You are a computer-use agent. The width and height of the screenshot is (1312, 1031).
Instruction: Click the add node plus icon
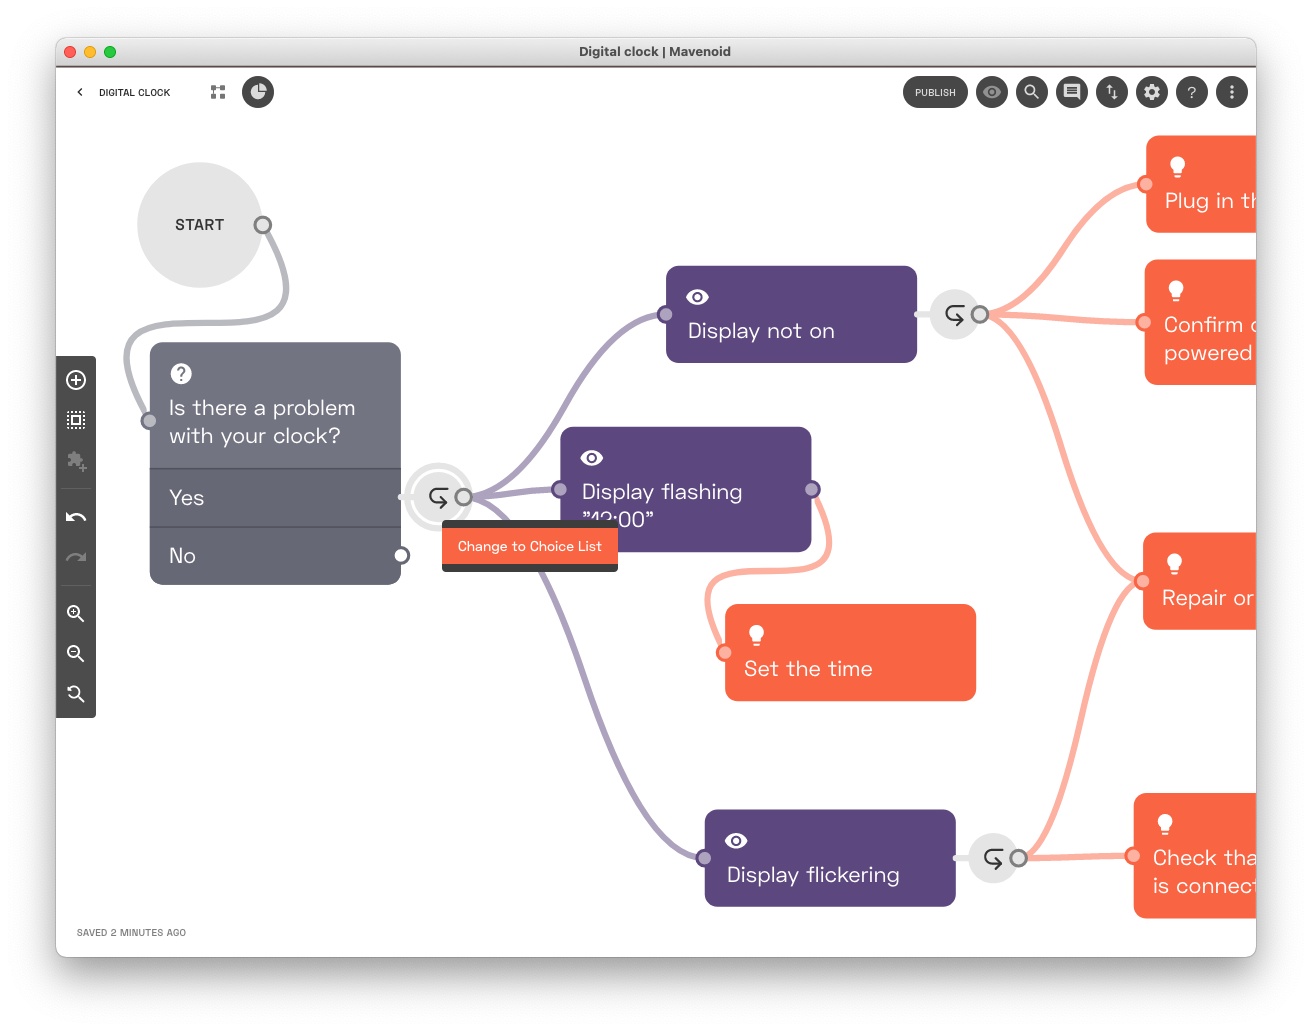[x=76, y=380]
